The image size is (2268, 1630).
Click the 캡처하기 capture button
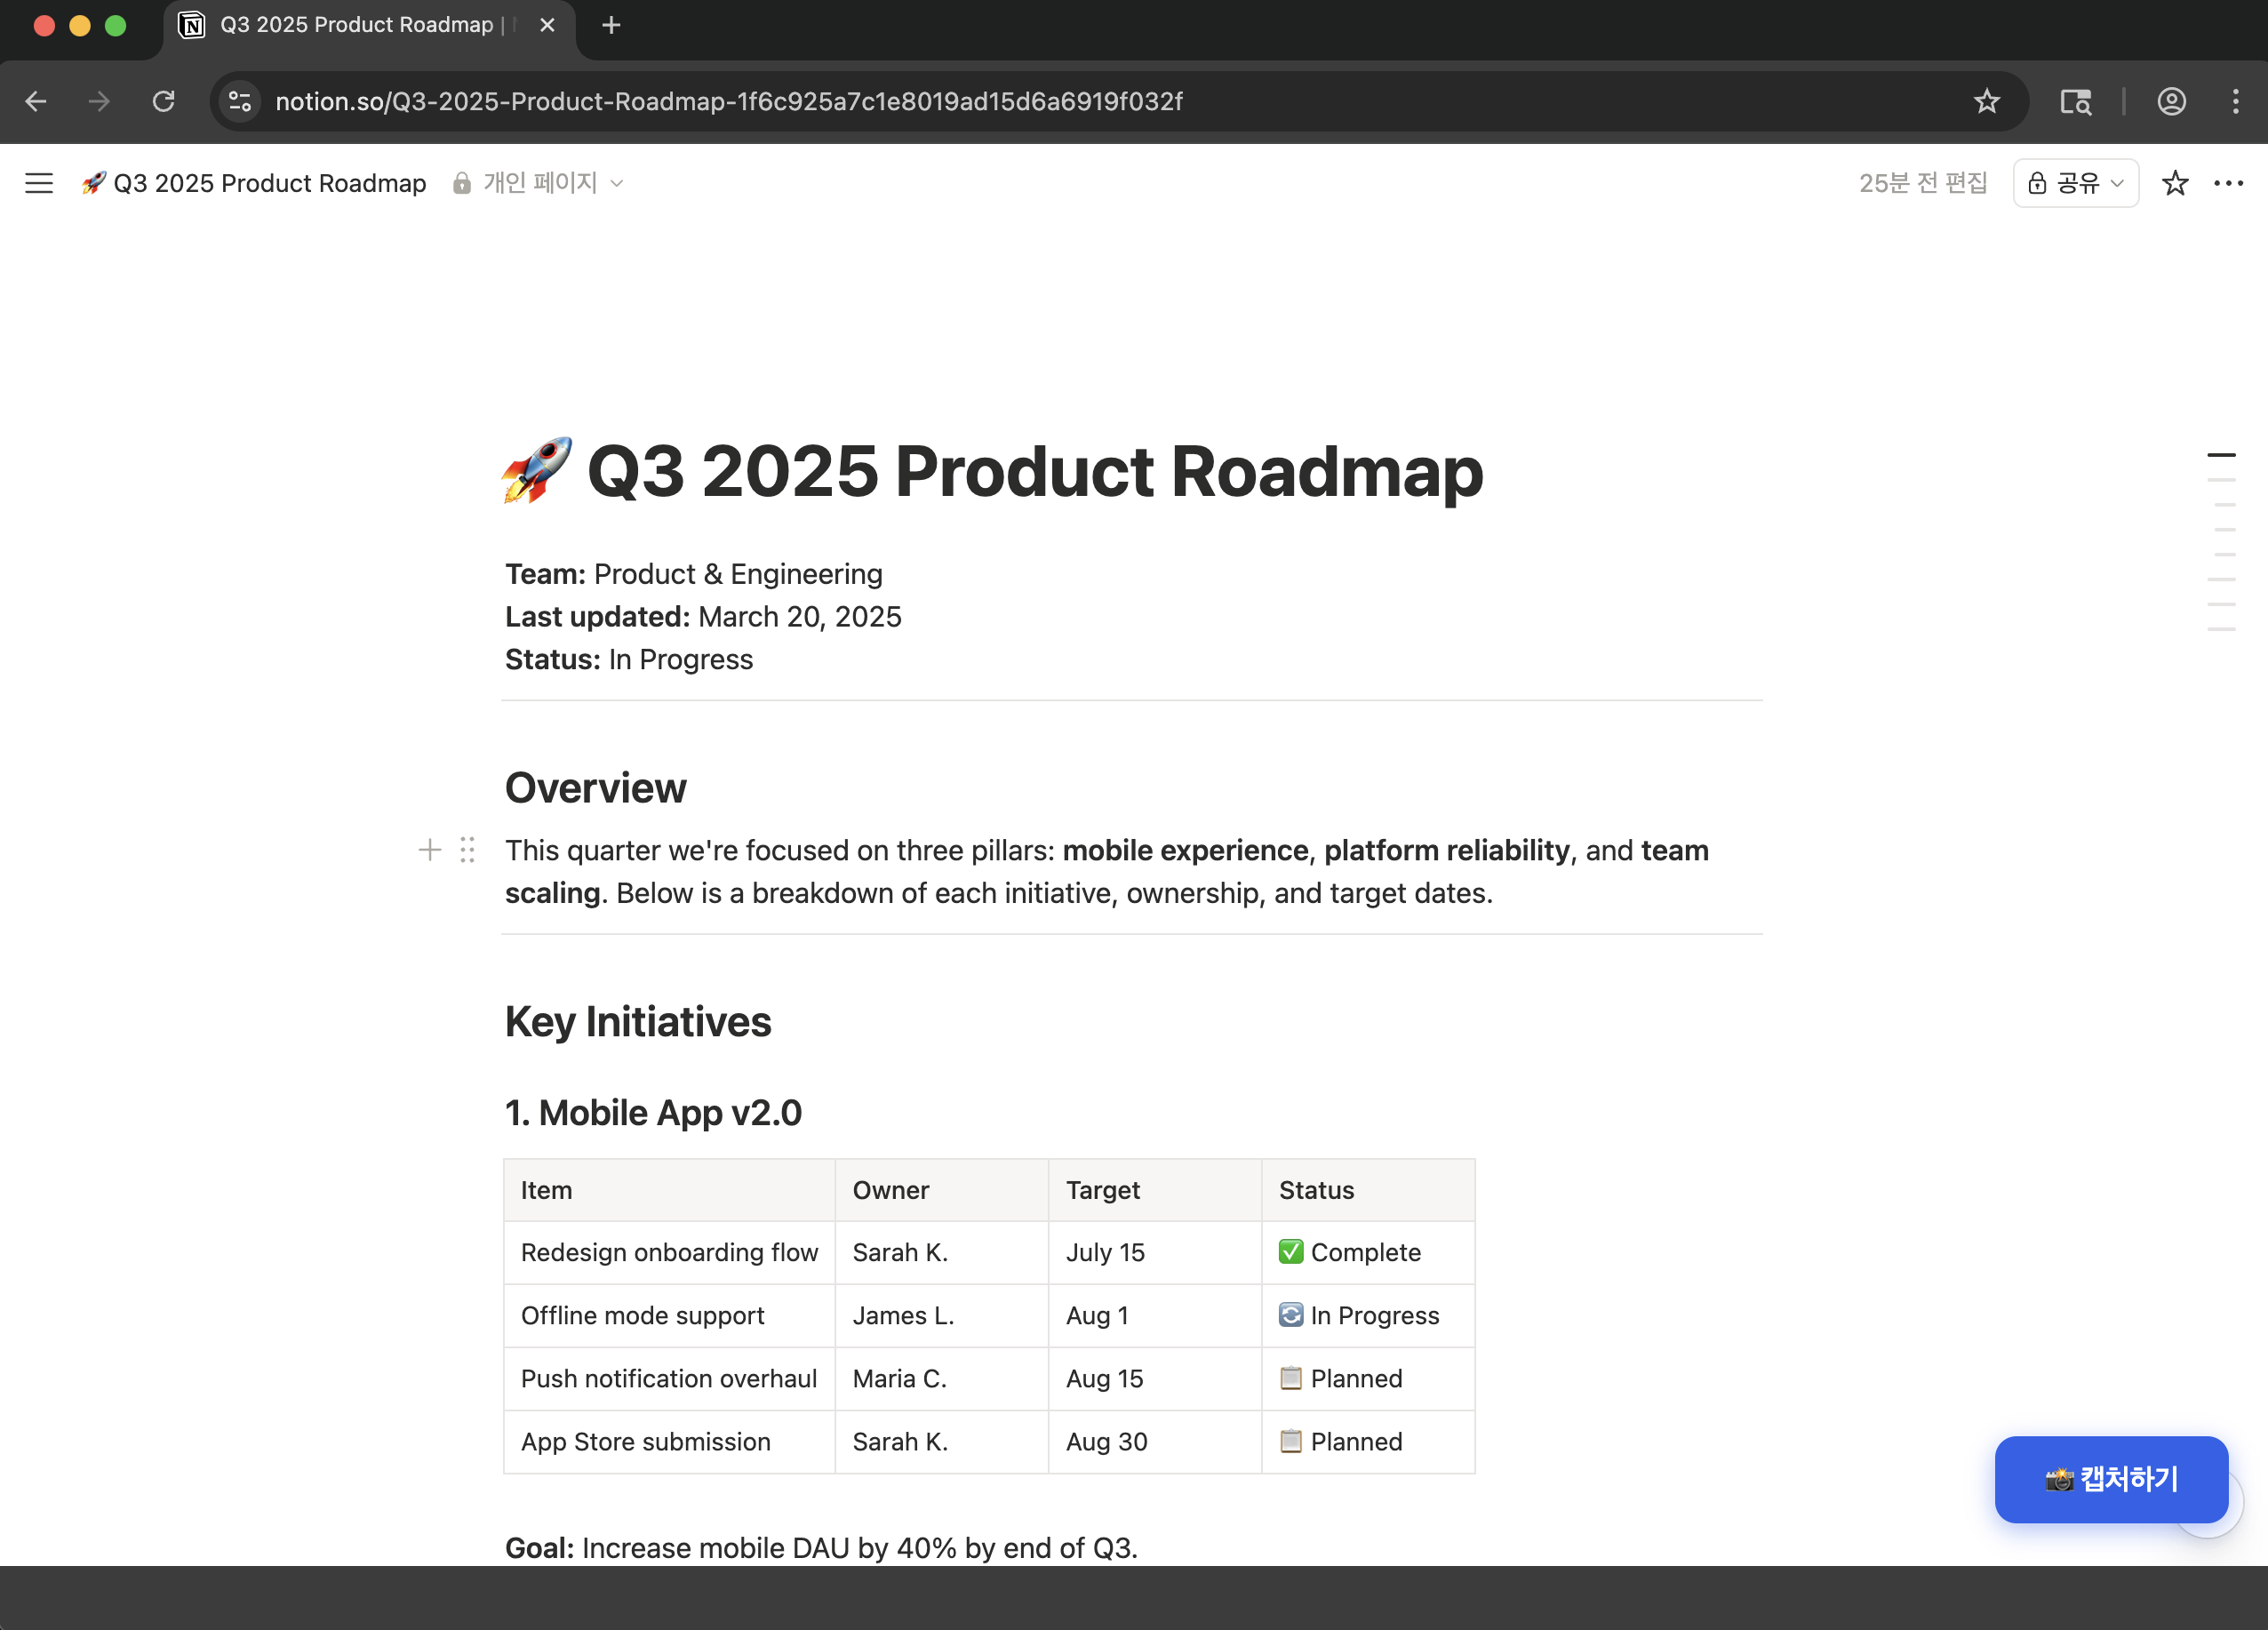pyautogui.click(x=2111, y=1480)
